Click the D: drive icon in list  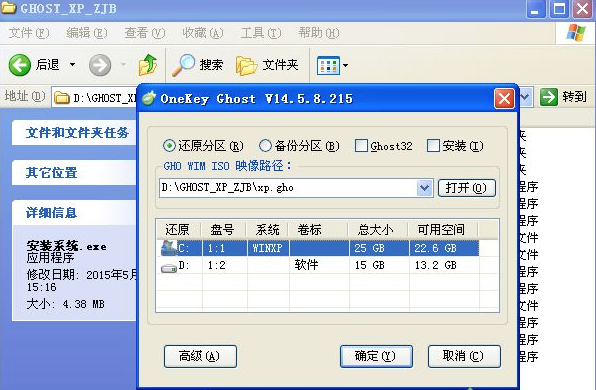point(169,268)
